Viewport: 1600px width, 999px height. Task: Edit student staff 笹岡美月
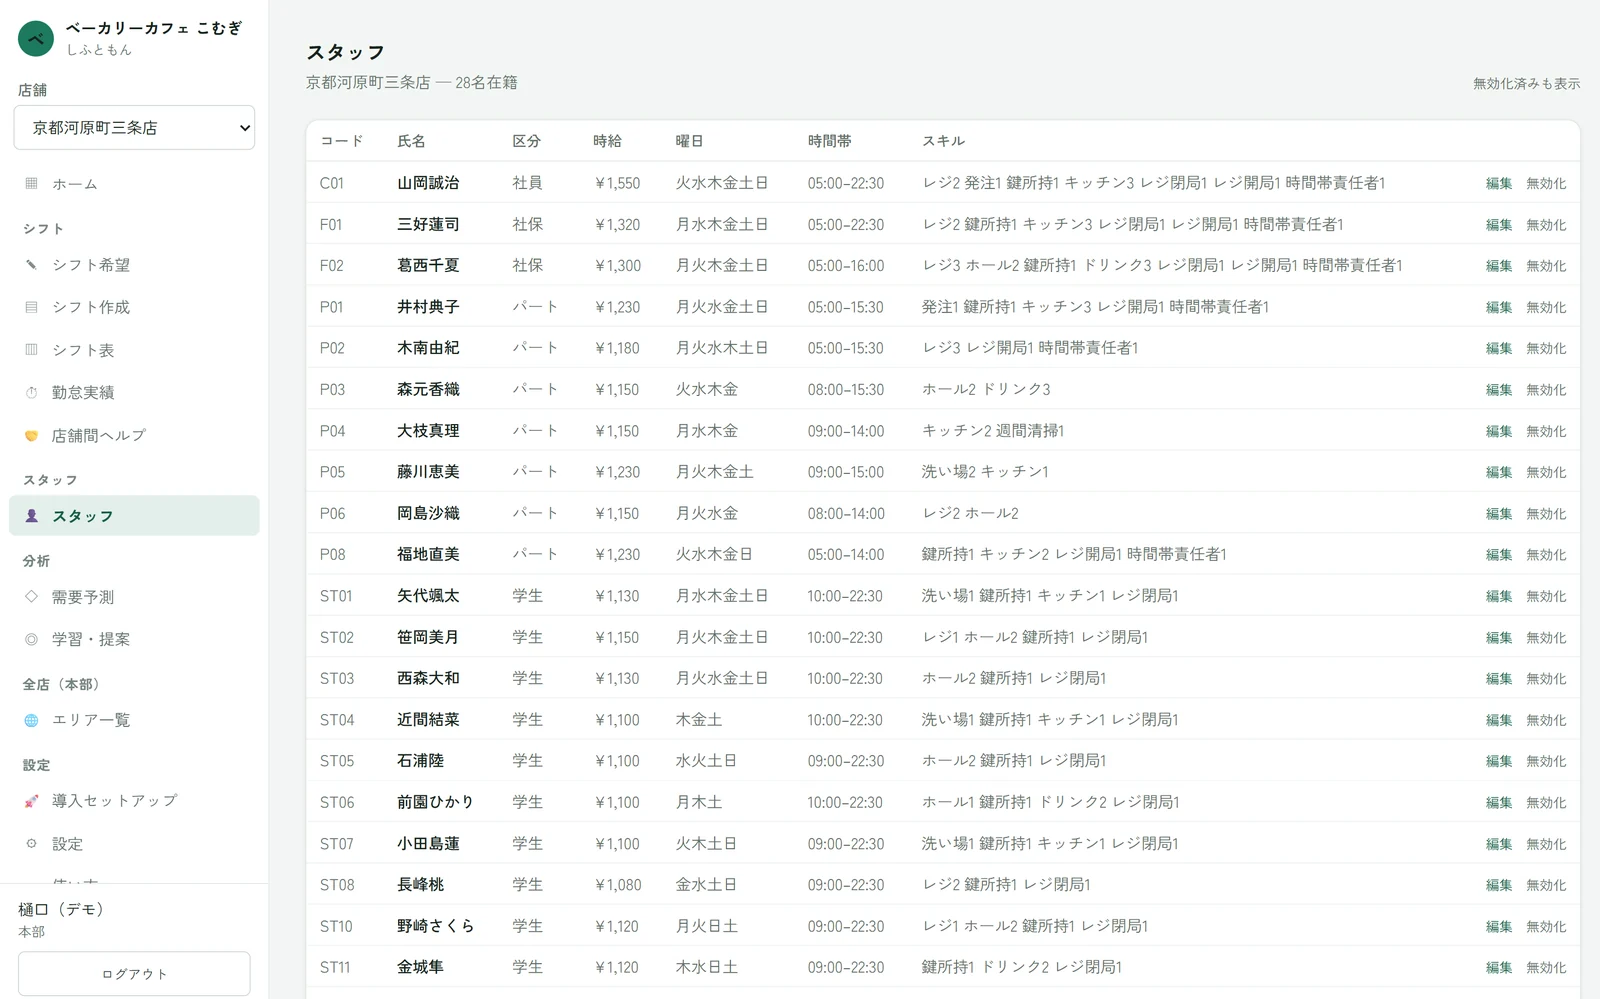pyautogui.click(x=1498, y=638)
